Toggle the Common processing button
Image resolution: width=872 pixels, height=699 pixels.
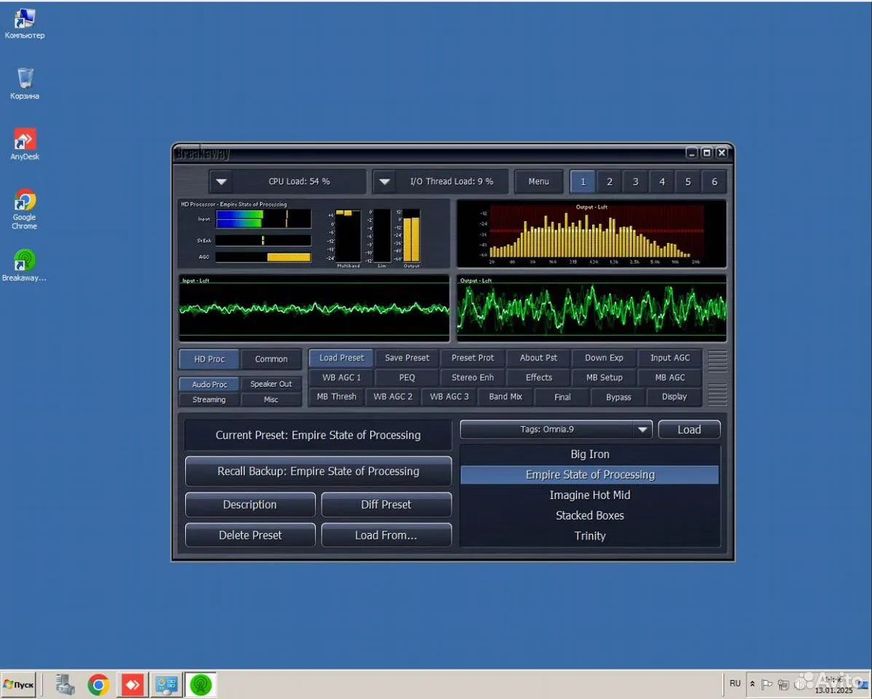(271, 359)
